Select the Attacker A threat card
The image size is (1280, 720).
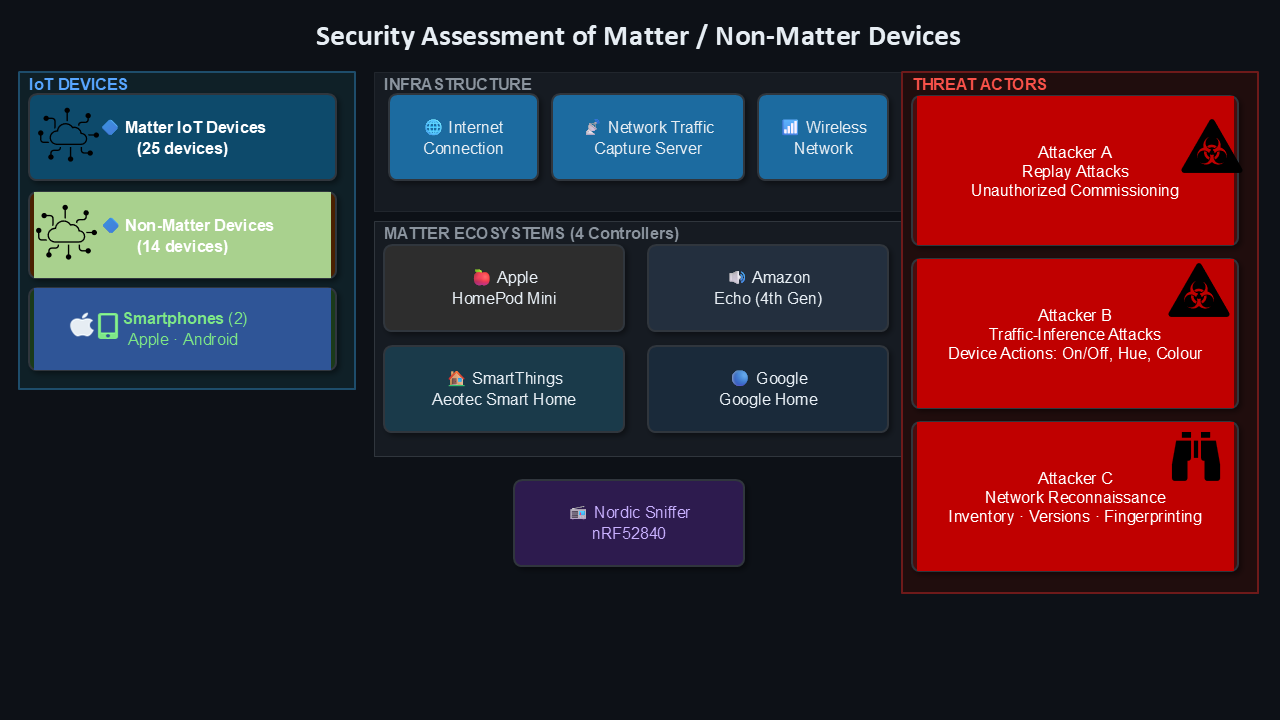click(x=1075, y=171)
